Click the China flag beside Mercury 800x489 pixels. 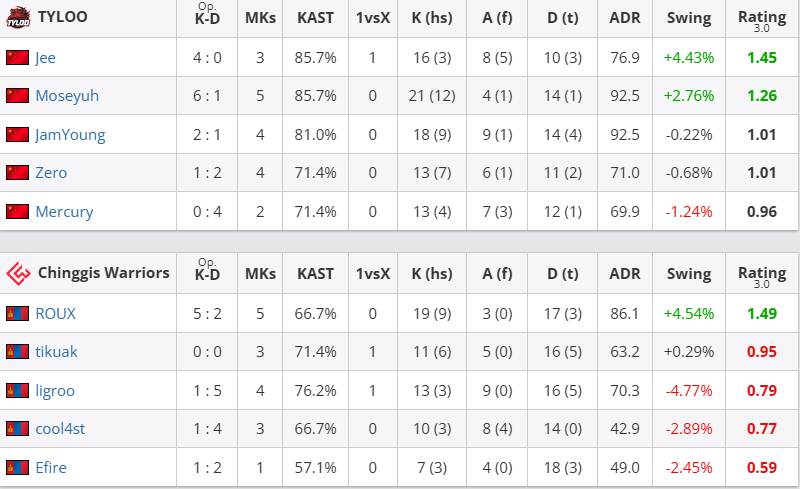[x=17, y=212]
